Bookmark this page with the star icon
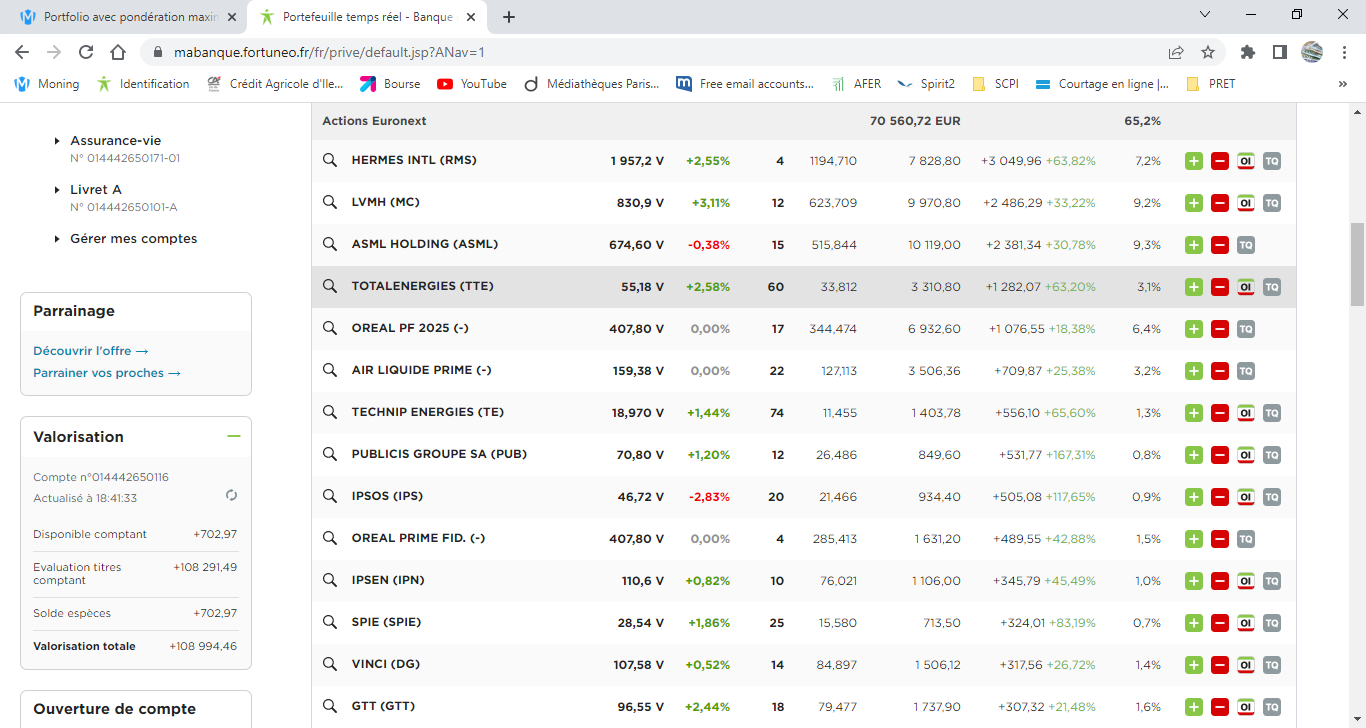 click(x=1208, y=52)
